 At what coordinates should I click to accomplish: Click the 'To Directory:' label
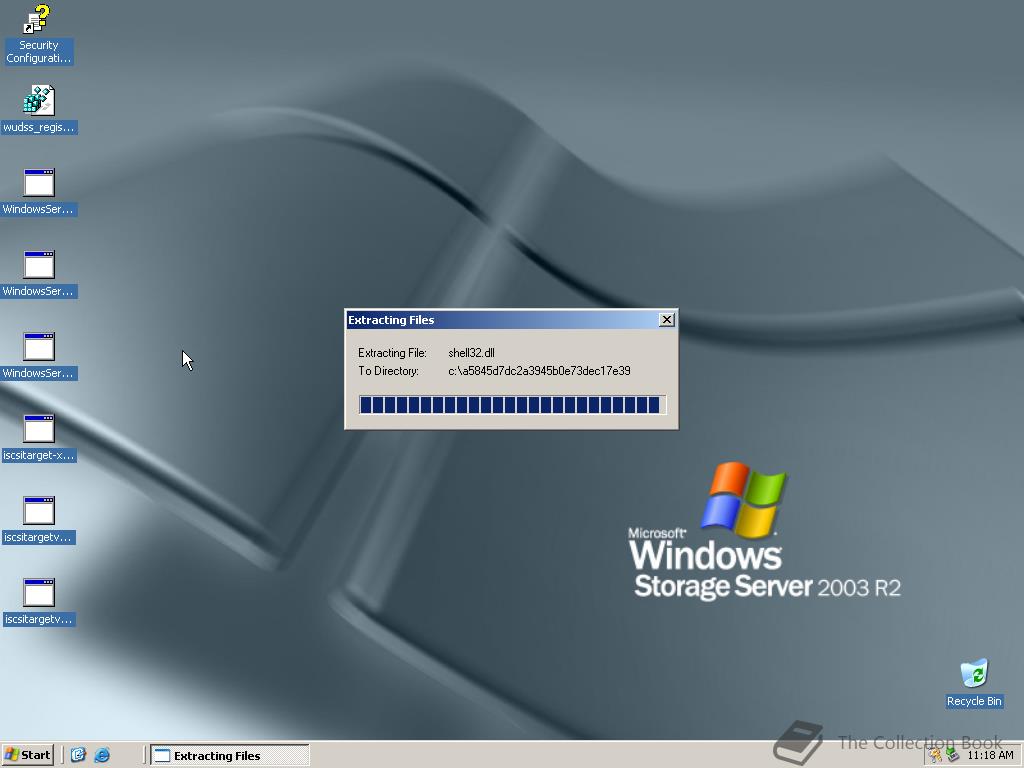388,371
